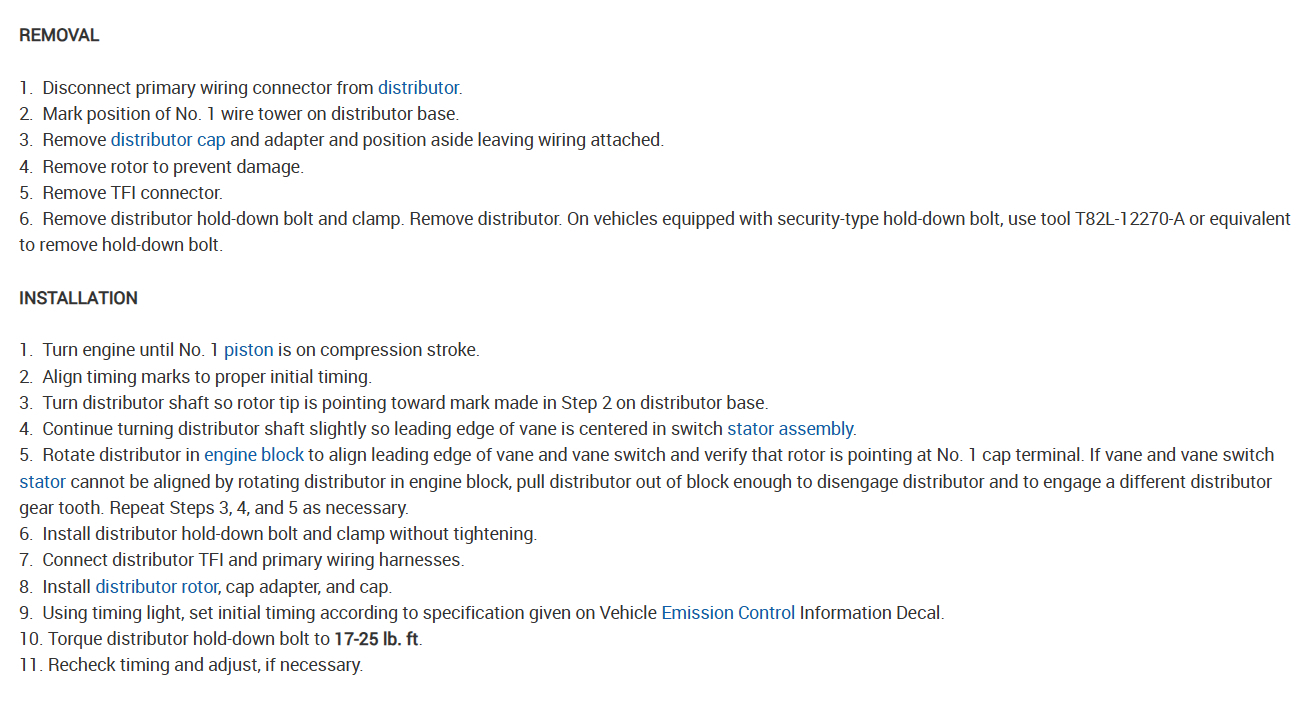Click the INSTALLATION section heading

[x=78, y=298]
